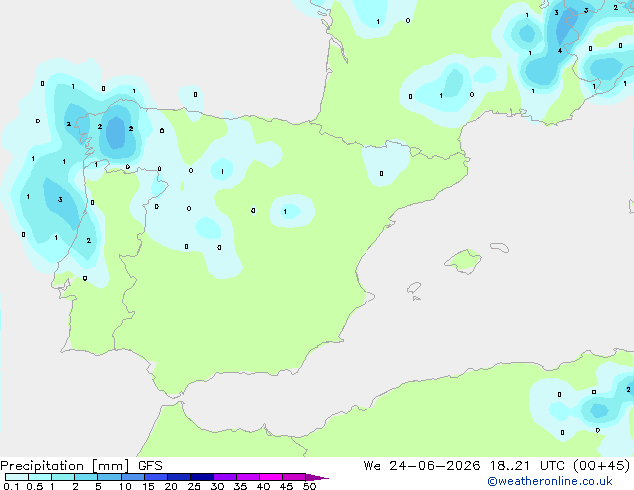This screenshot has height=490, width=634.
Task: Click the '4' precipitation value on the map
Action: click(x=560, y=51)
